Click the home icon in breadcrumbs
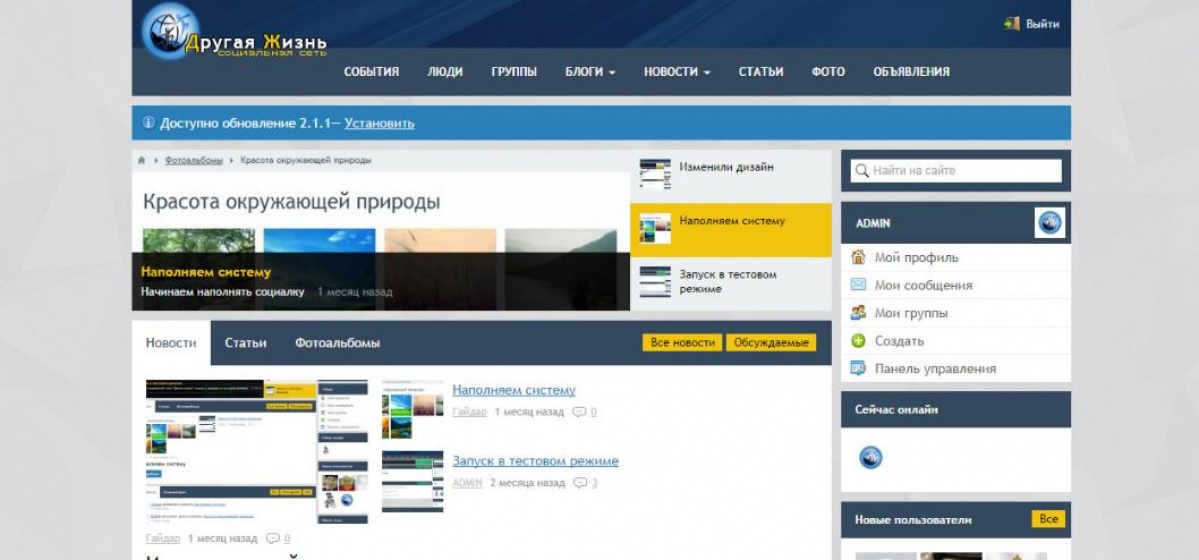1199x560 pixels. [x=142, y=160]
